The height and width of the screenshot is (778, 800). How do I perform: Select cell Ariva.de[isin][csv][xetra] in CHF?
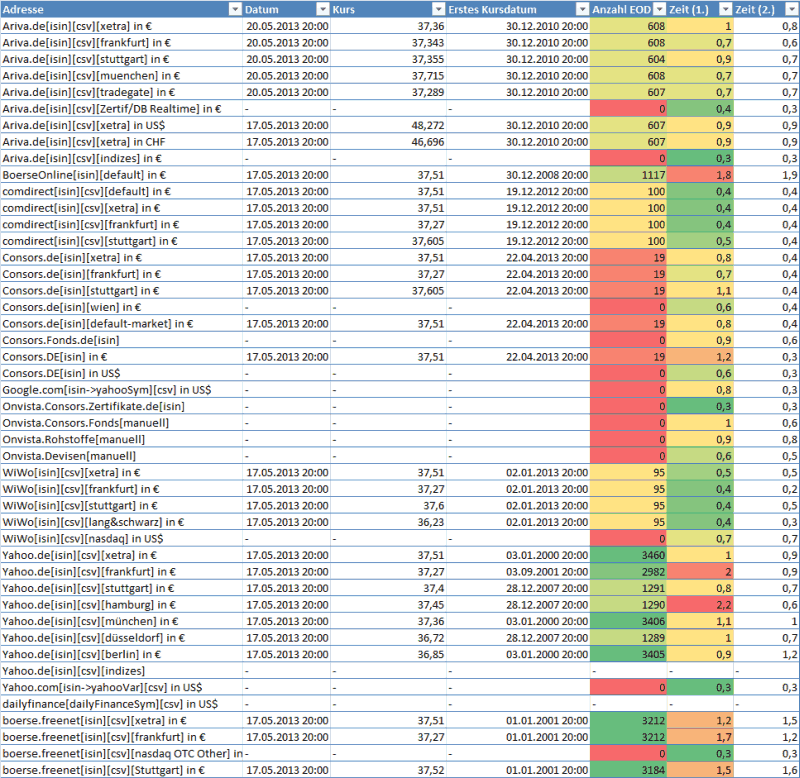coord(121,142)
